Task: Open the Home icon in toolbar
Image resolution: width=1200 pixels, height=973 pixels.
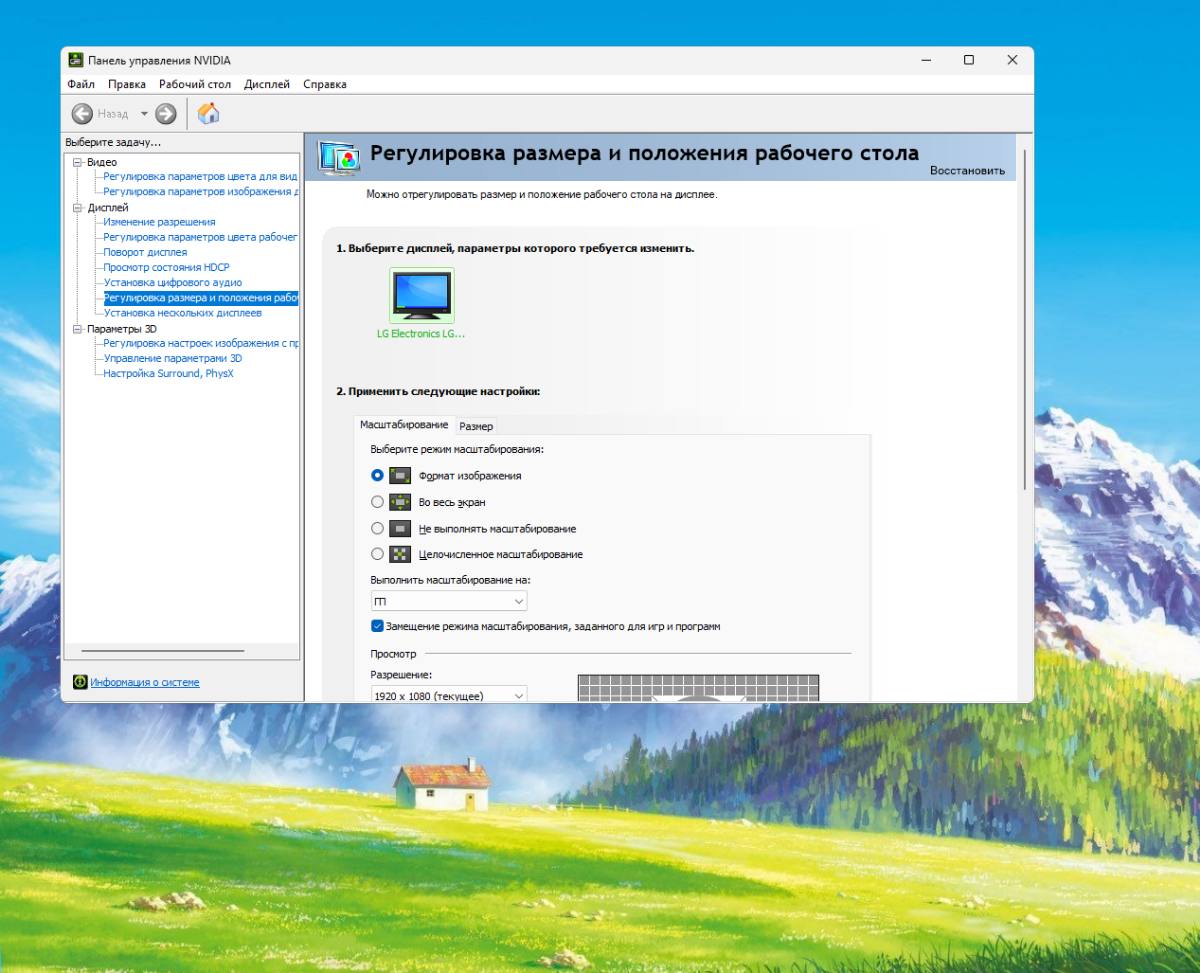Action: coord(208,114)
